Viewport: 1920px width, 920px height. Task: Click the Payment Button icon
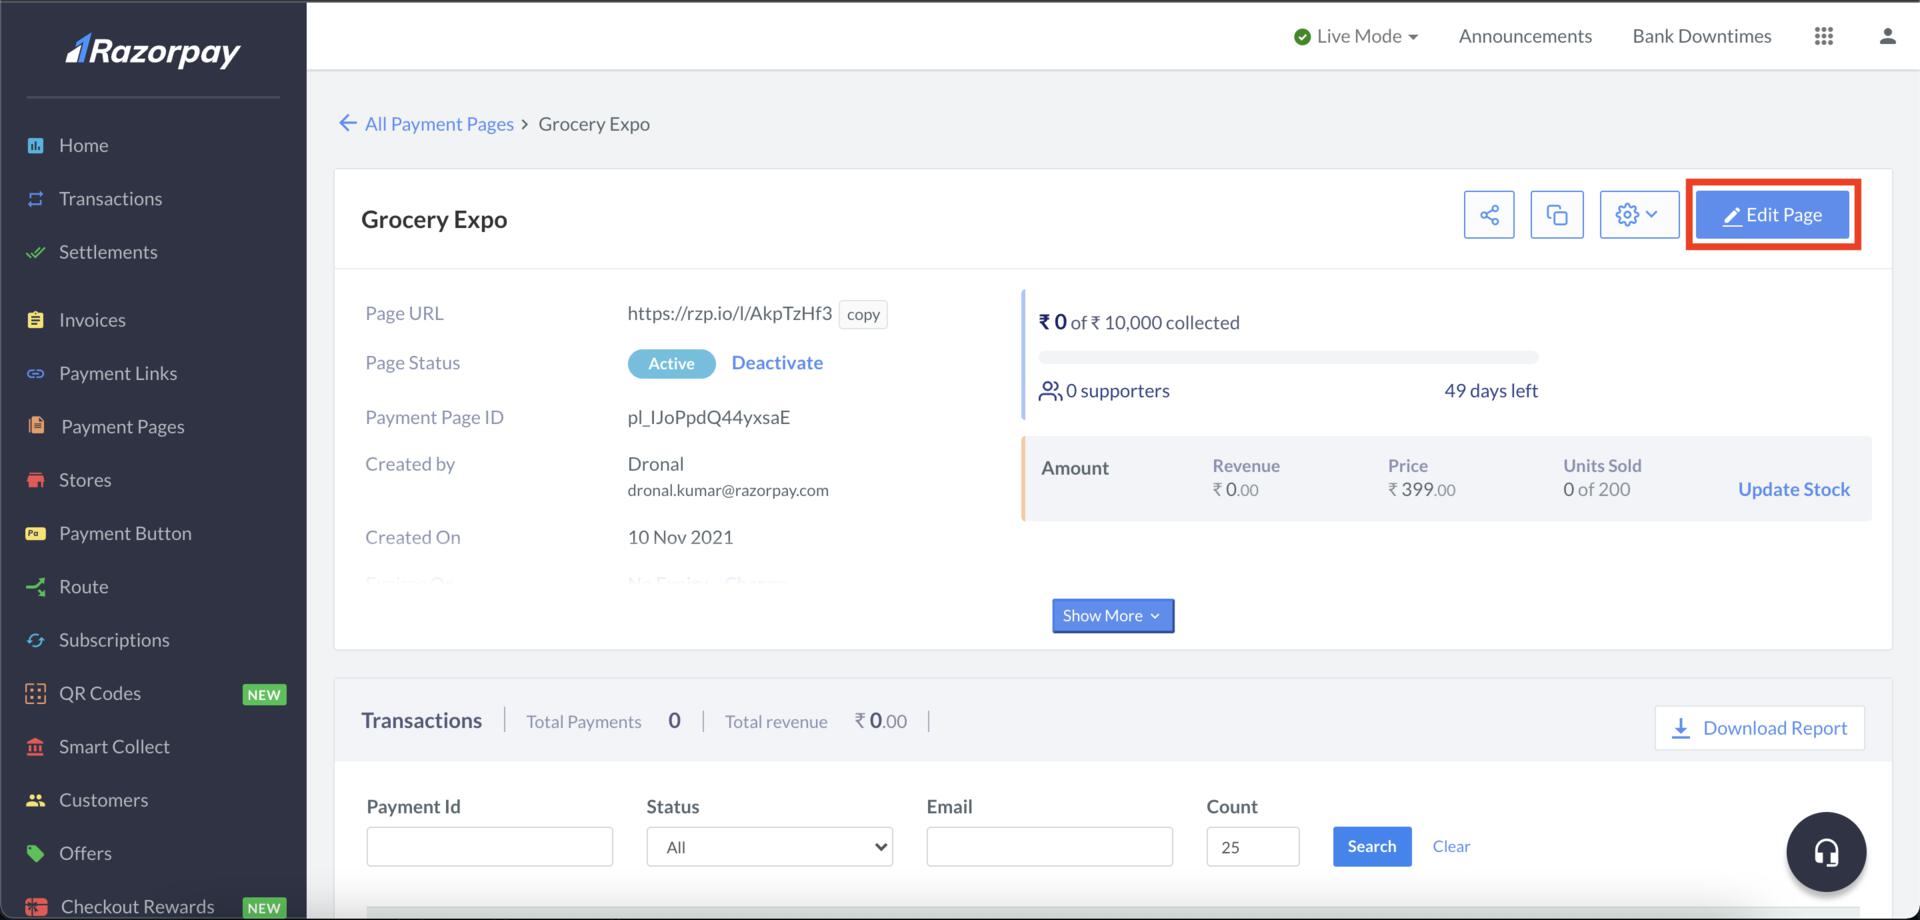click(x=36, y=533)
